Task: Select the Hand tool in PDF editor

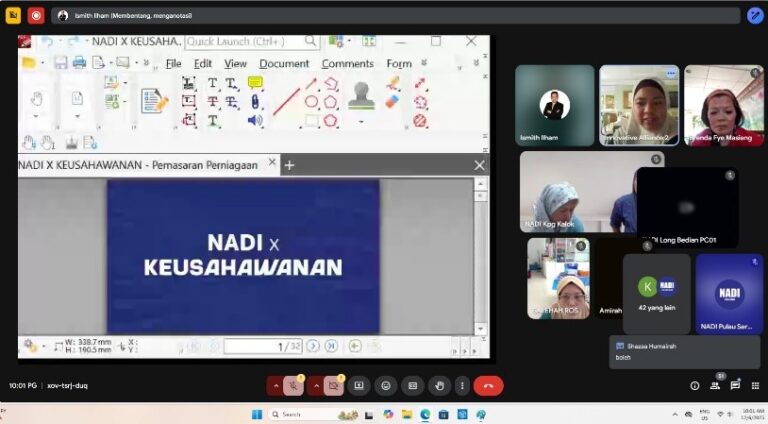Action: click(37, 99)
